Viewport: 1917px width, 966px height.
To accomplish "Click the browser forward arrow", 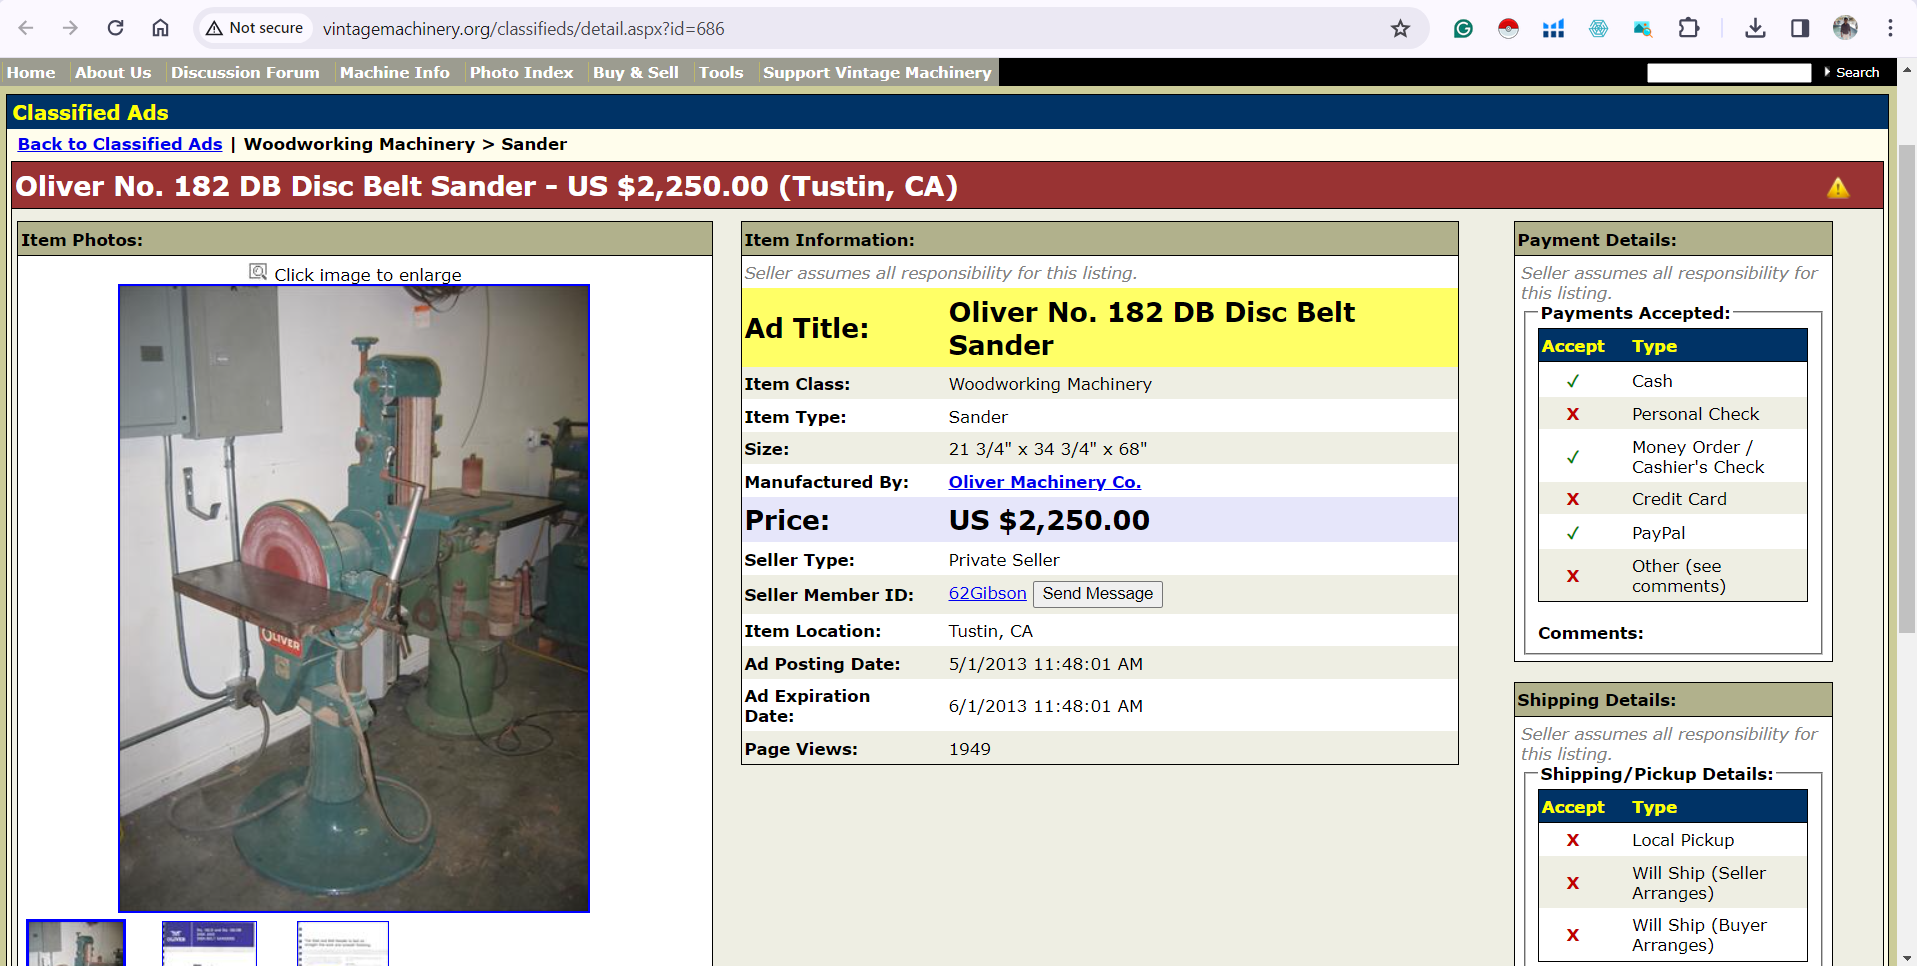I will pos(70,28).
